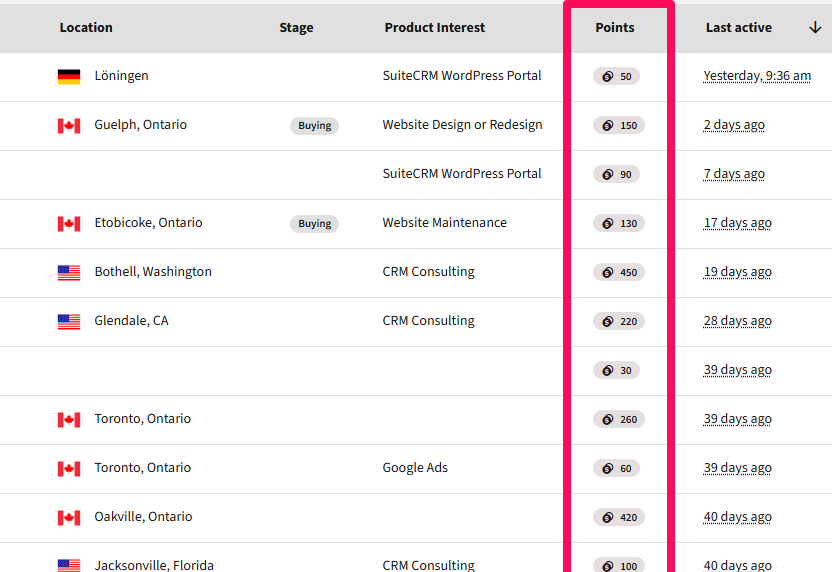Image resolution: width=832 pixels, height=572 pixels.
Task: Click the Buying tag in Guelph row
Action: 314,126
